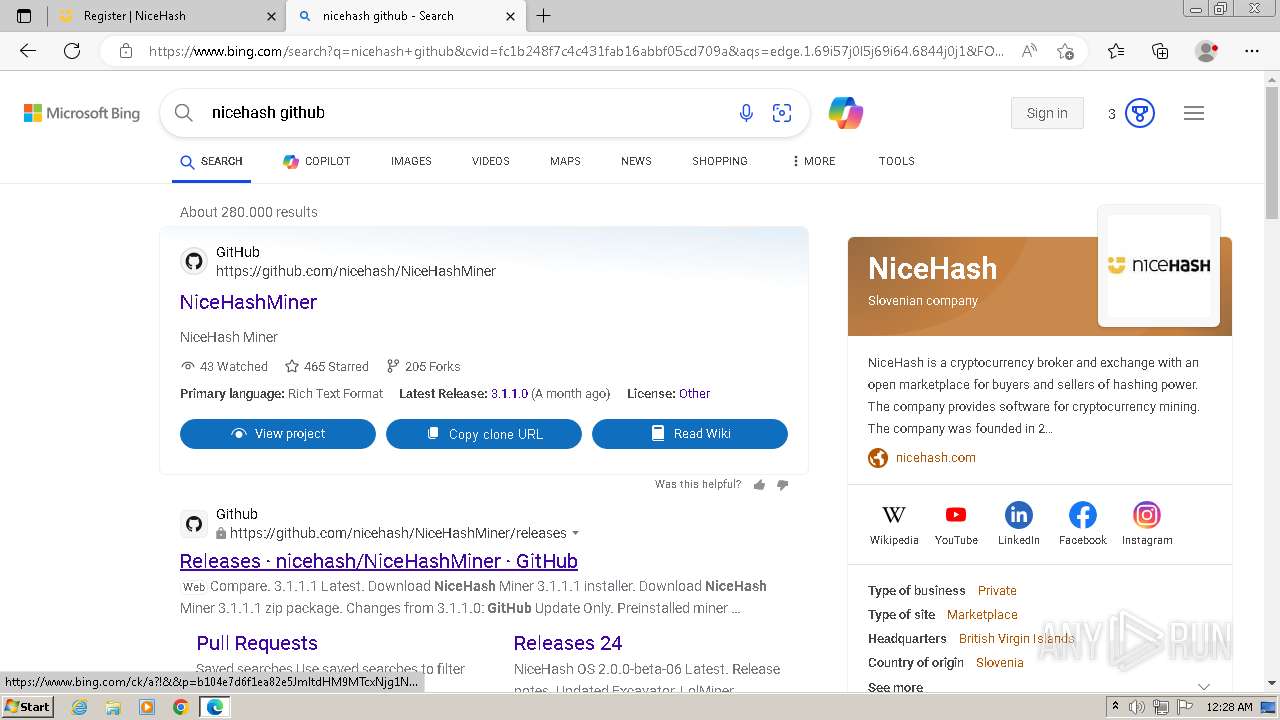
Task: Open the Releases 24 sublink
Action: pos(568,643)
